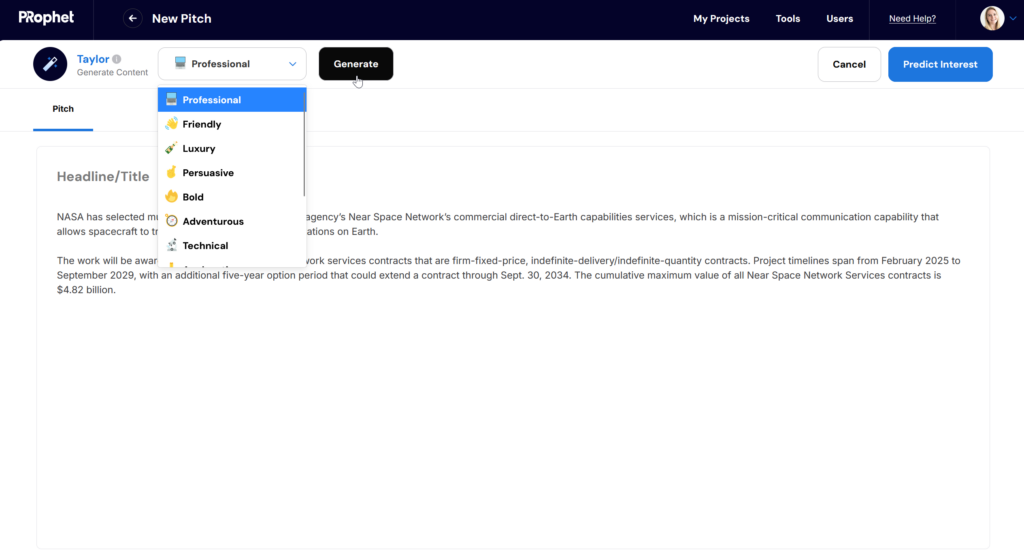This screenshot has width=1024, height=558.
Task: Click the Headline/Title field
Action: pos(103,176)
